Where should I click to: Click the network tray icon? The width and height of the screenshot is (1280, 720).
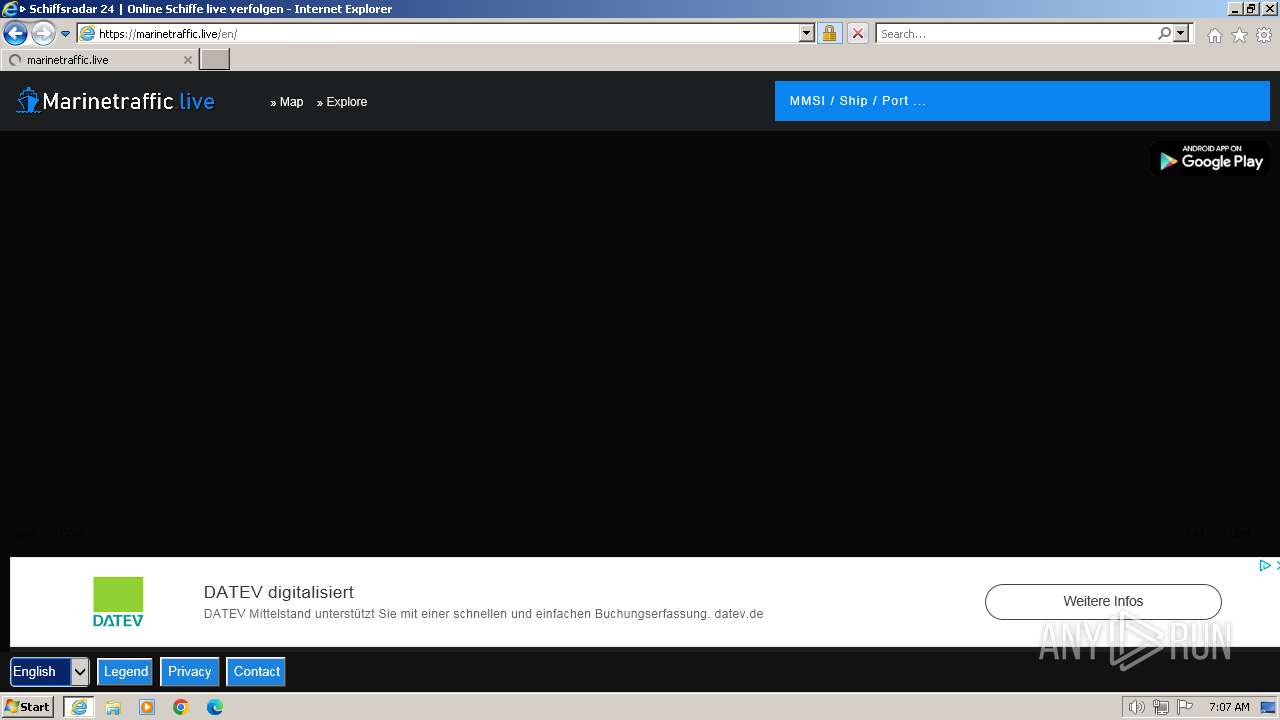point(1161,707)
